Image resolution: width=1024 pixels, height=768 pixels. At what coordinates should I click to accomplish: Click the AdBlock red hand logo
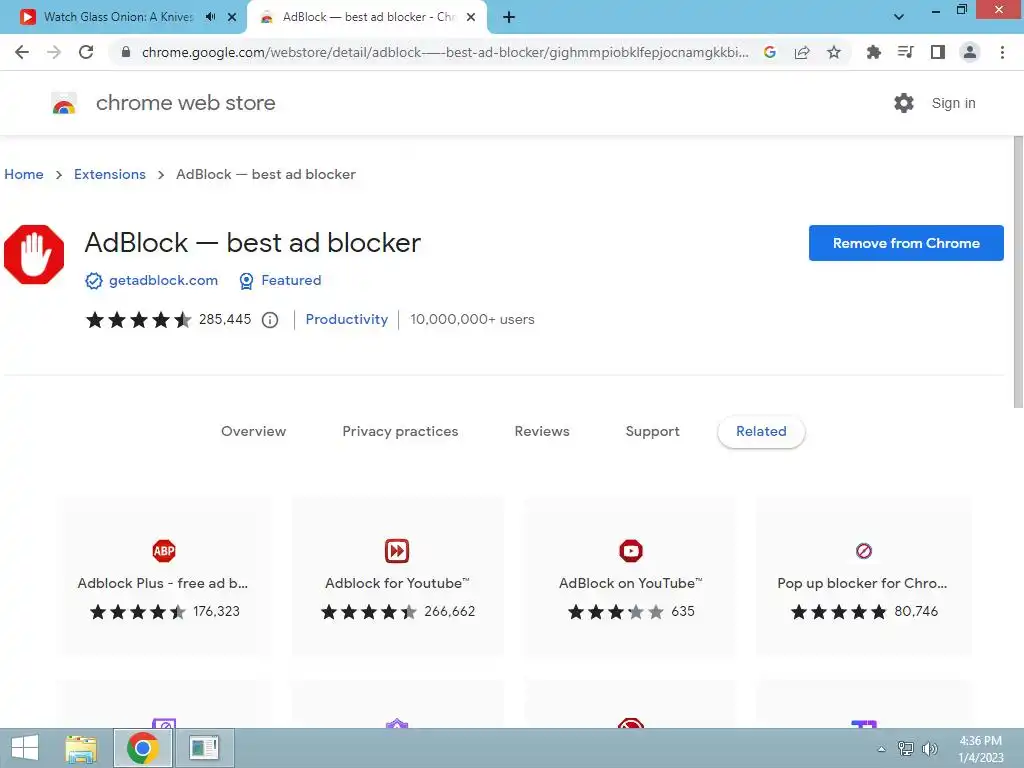click(34, 255)
